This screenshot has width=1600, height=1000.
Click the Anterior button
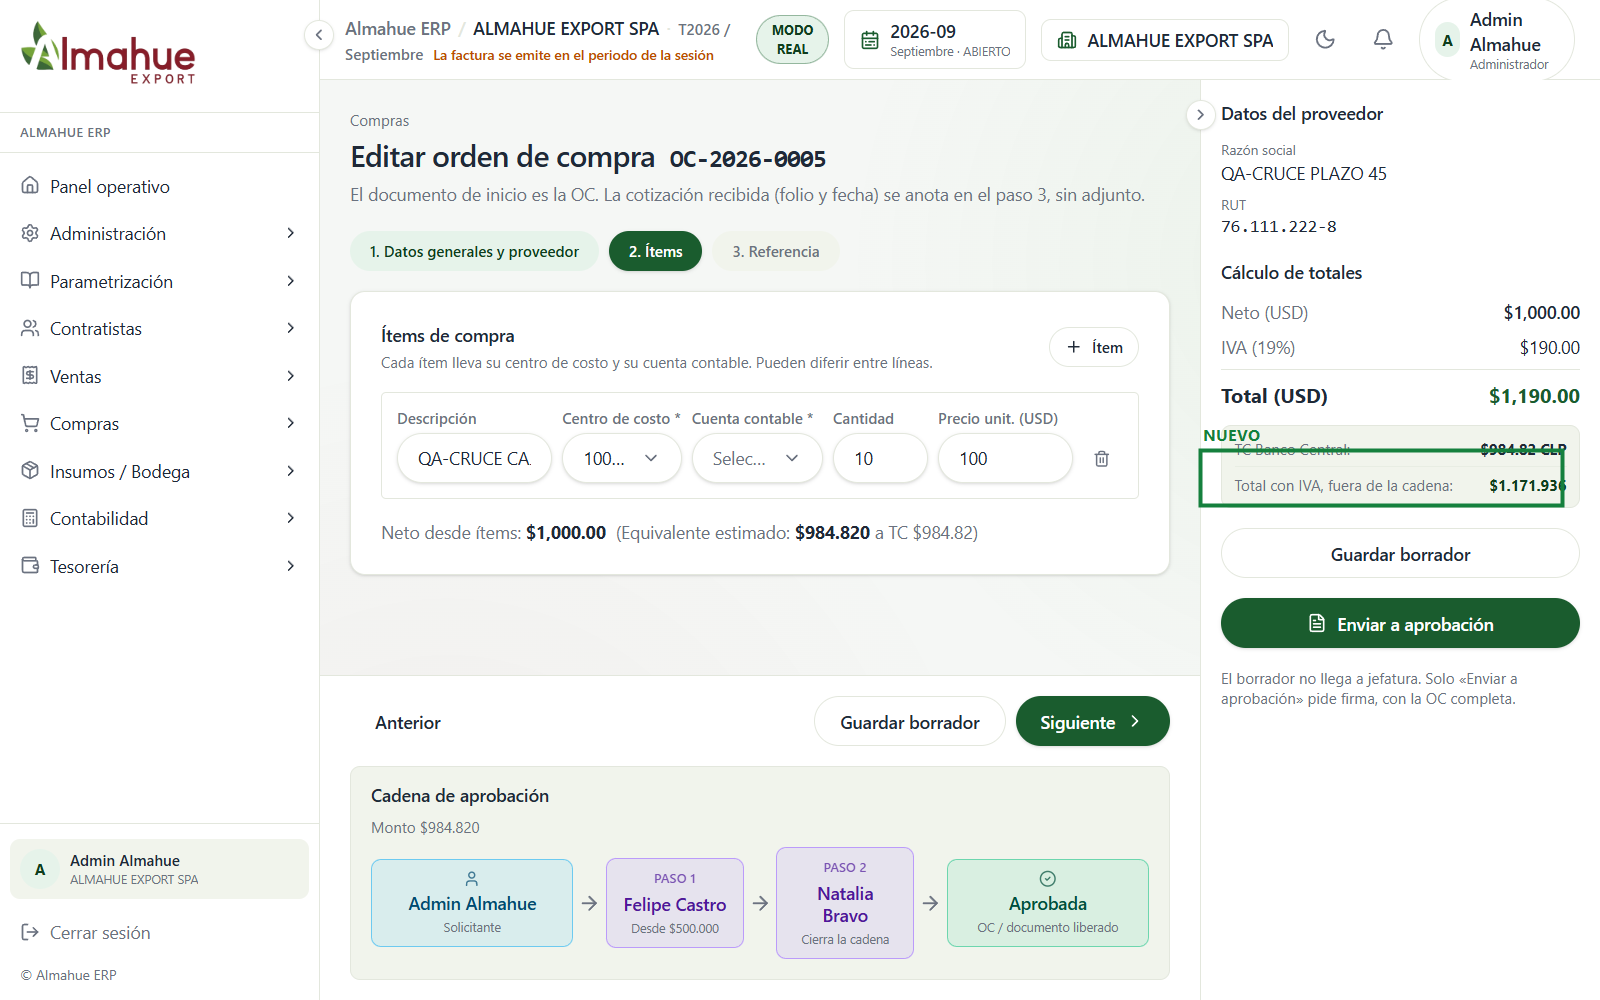point(408,723)
